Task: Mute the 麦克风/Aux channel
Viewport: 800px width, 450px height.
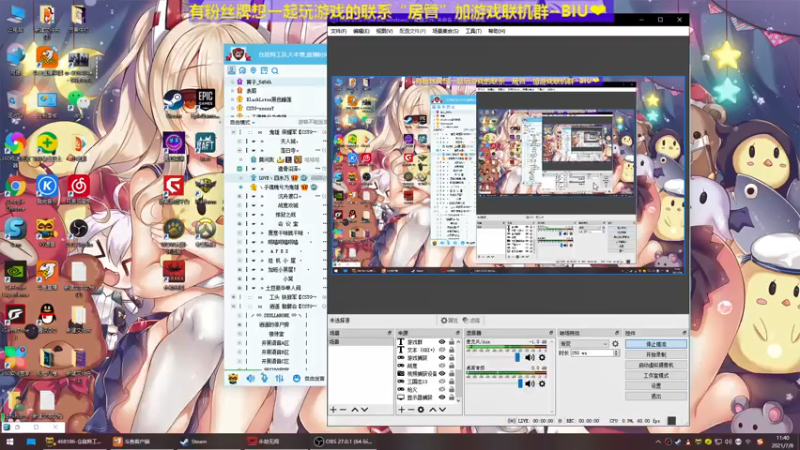Action: [x=530, y=358]
